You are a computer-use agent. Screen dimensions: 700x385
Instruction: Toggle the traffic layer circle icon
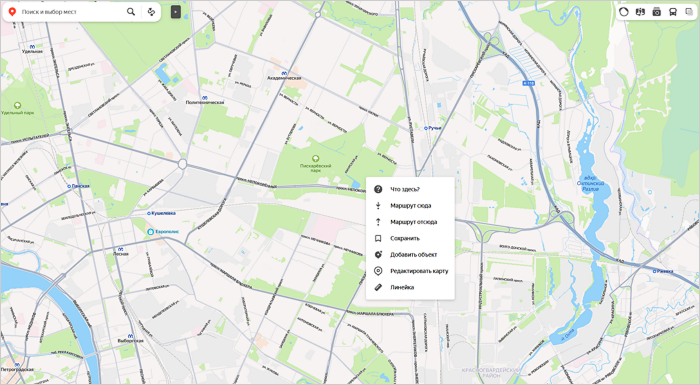pyautogui.click(x=624, y=12)
